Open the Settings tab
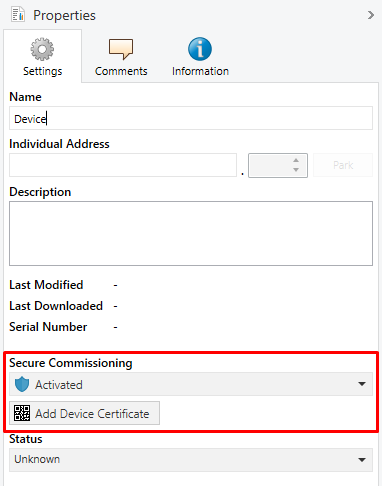The image size is (382, 486). pyautogui.click(x=42, y=57)
